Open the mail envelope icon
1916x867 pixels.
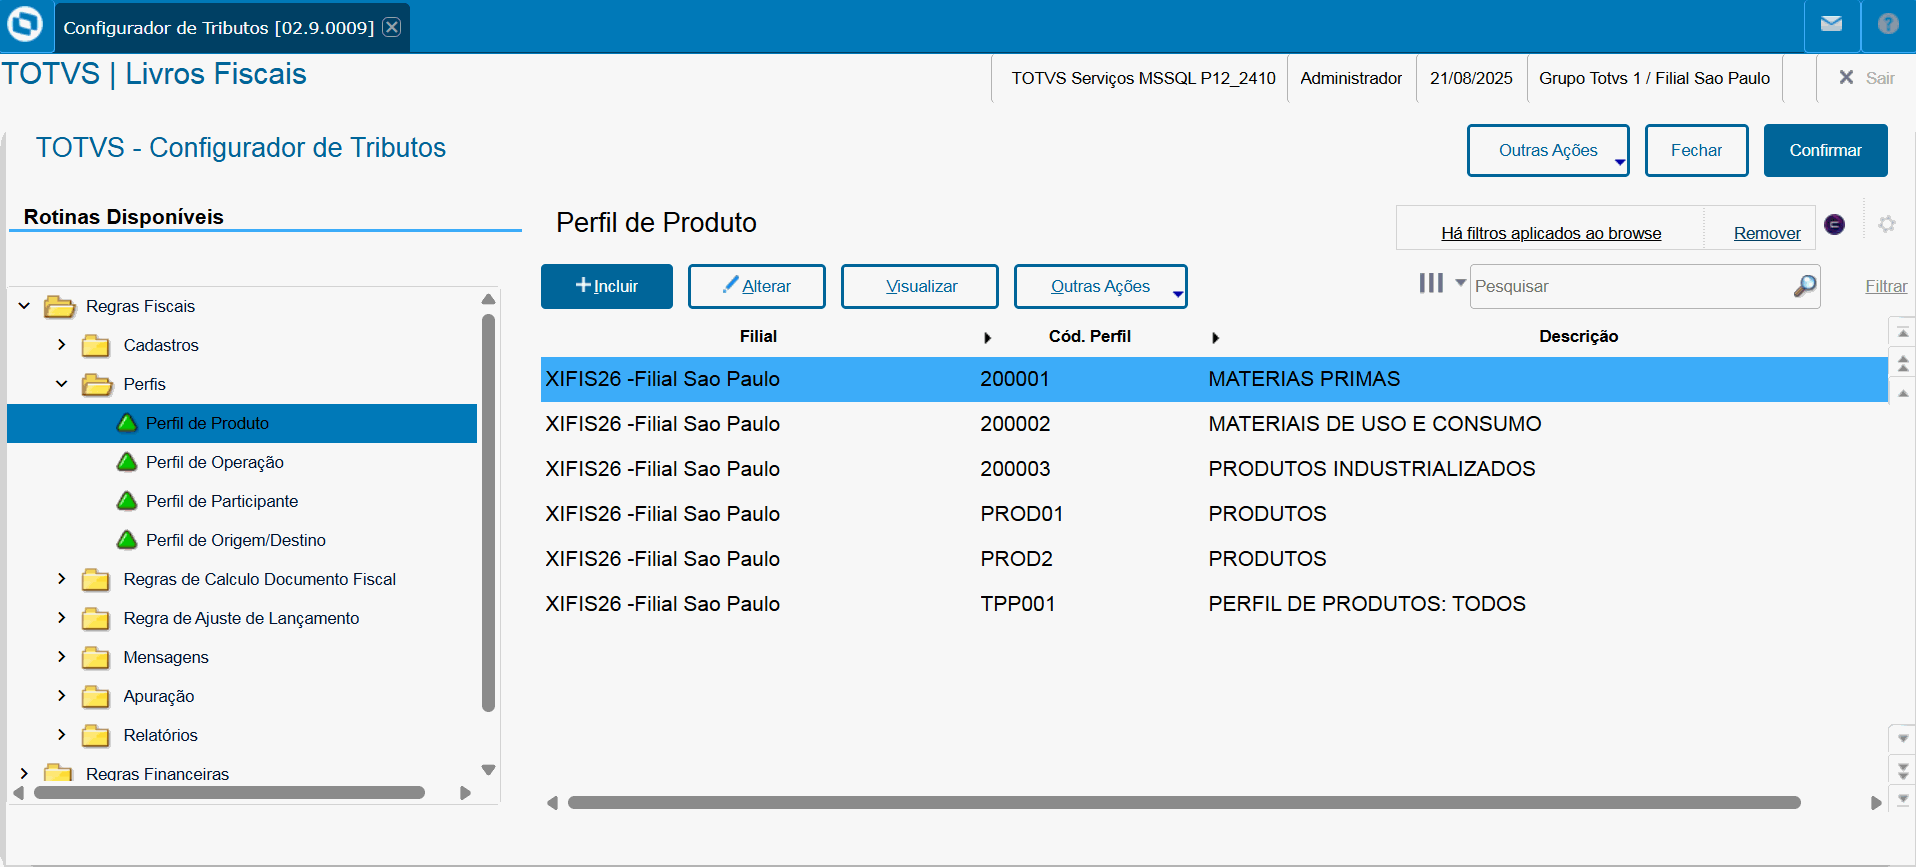1831,24
